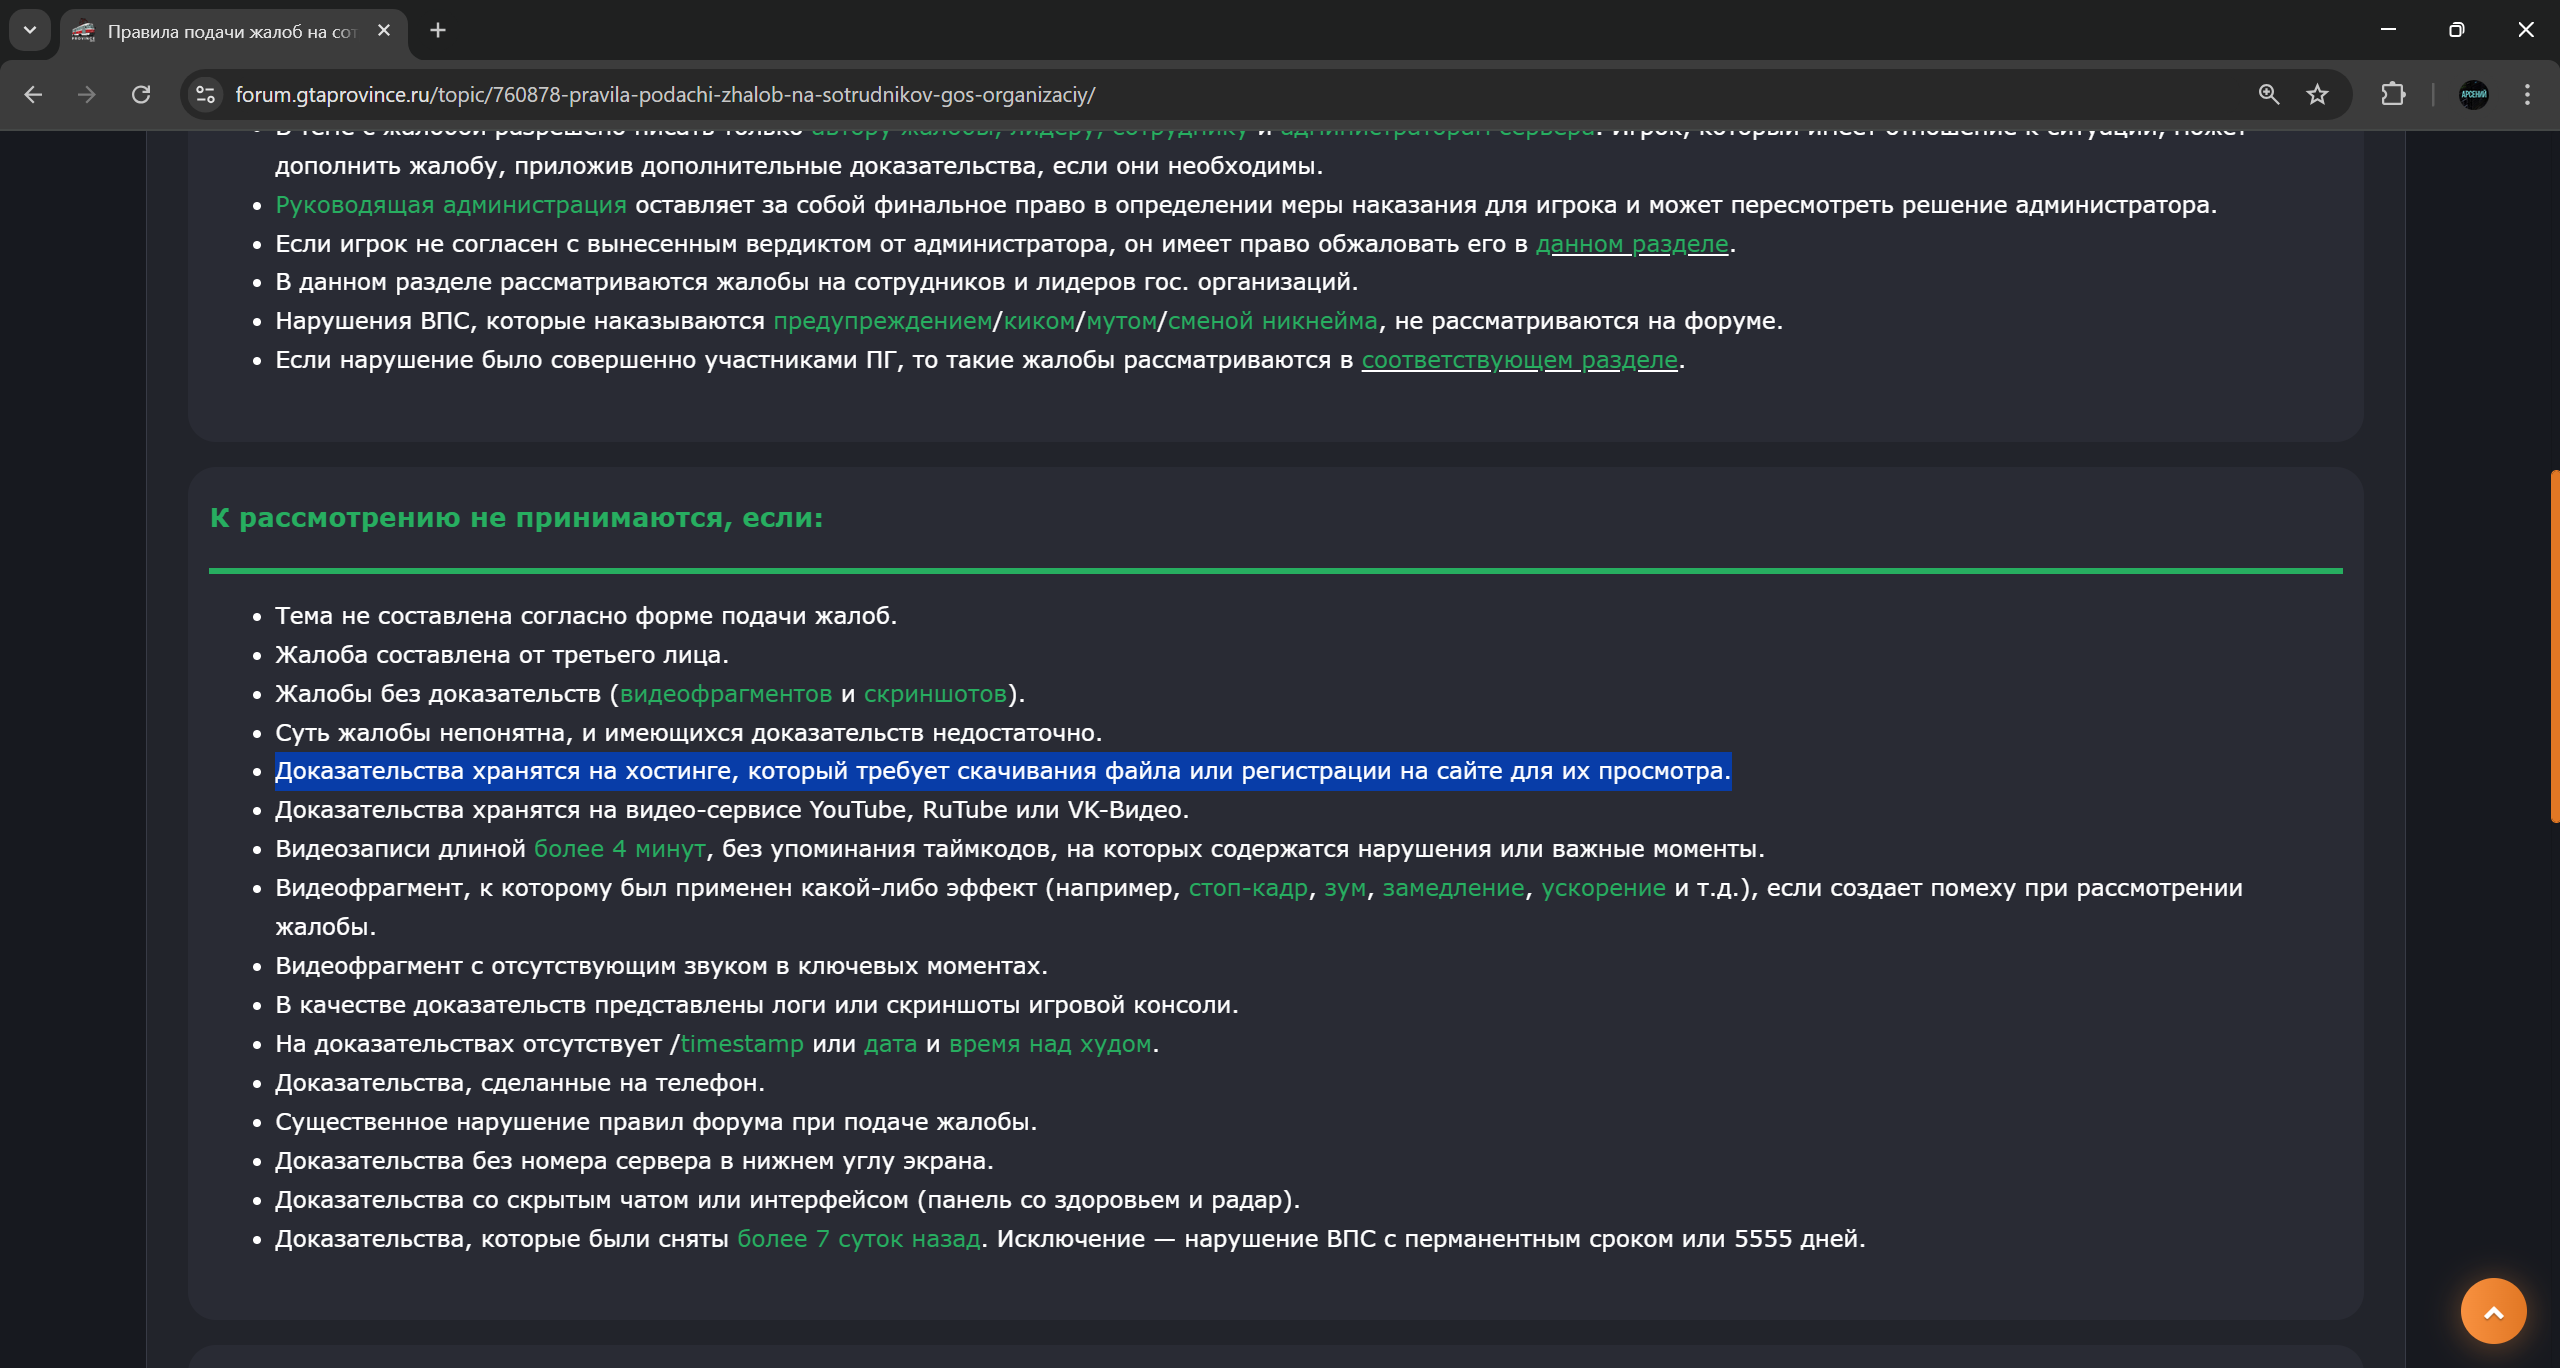Click the browser forward arrow
This screenshot has width=2560, height=1368.
[87, 95]
